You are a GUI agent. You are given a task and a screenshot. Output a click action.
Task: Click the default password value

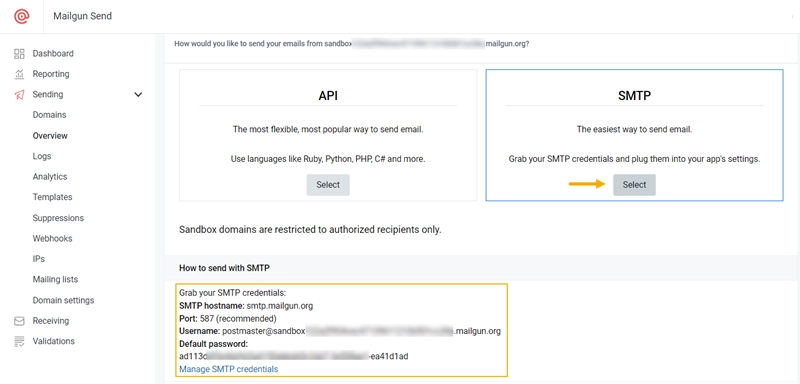tap(293, 356)
